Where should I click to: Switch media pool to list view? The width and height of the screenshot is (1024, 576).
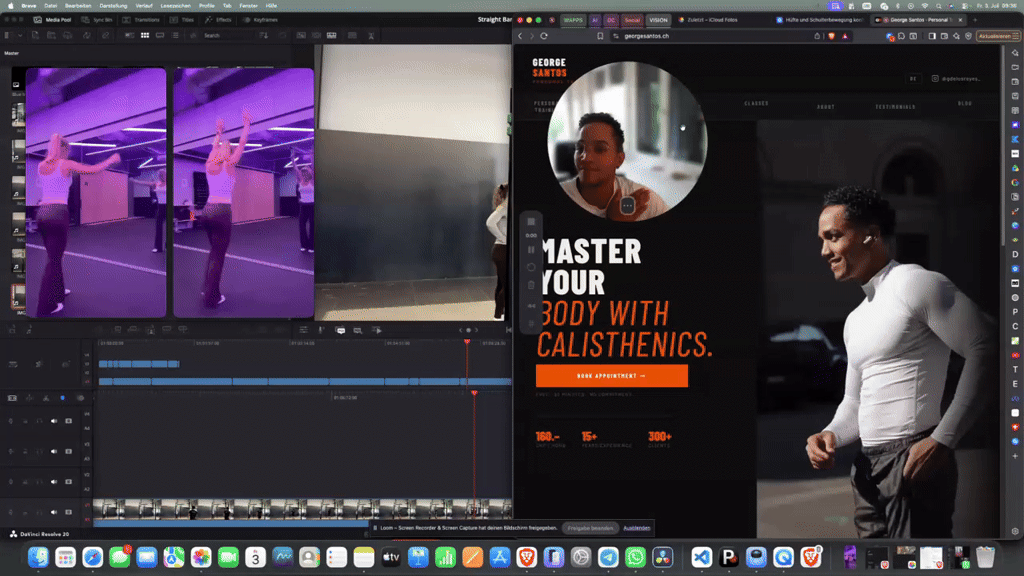coord(175,35)
